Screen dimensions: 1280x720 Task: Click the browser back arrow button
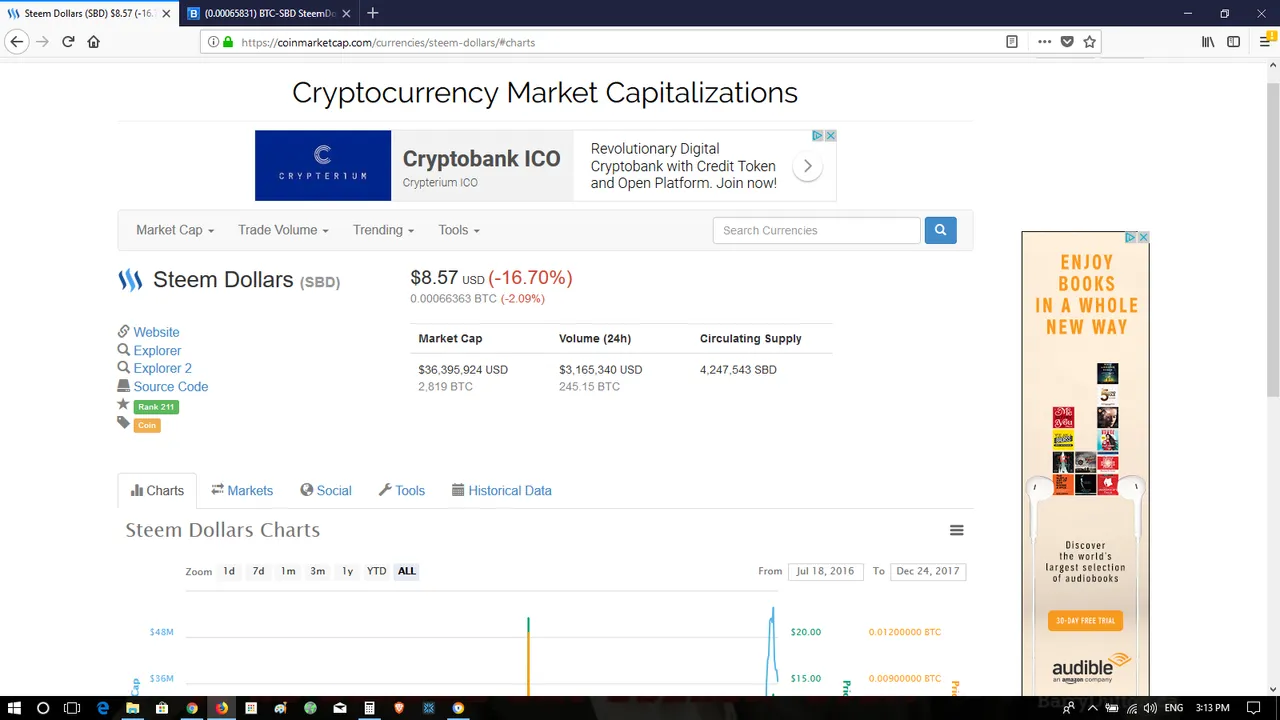click(16, 42)
